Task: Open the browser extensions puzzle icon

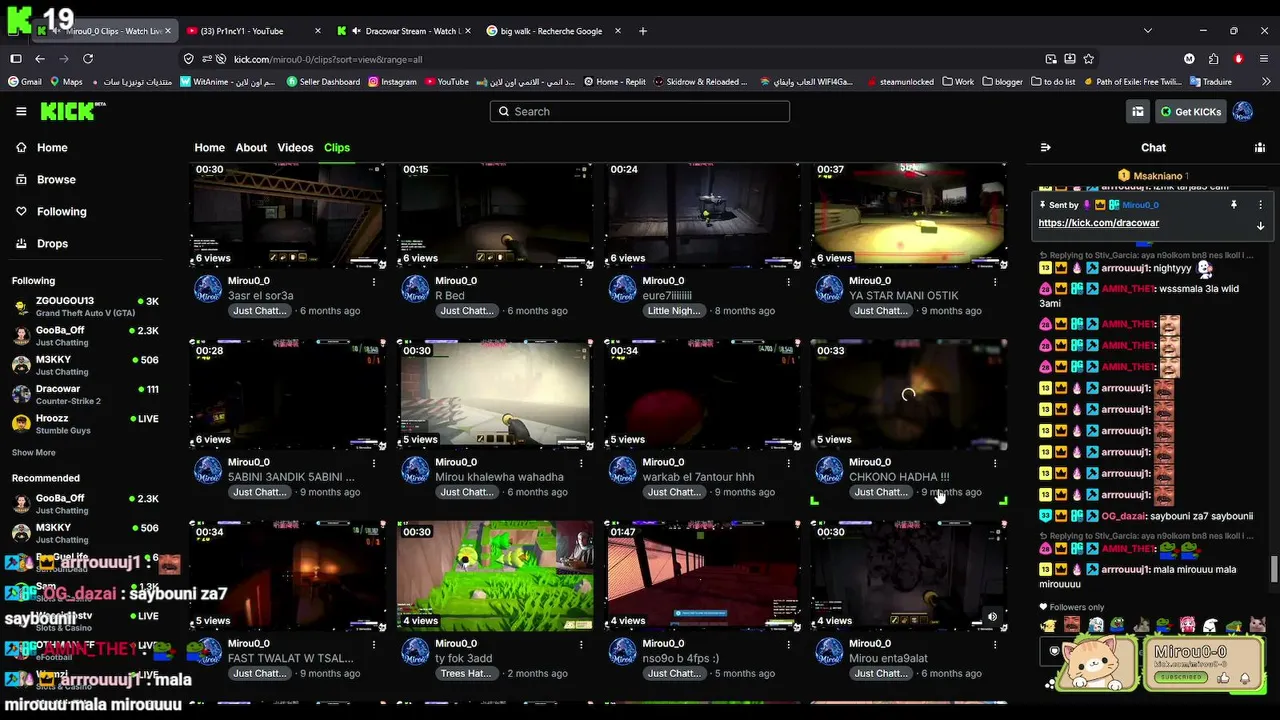Action: [1213, 59]
